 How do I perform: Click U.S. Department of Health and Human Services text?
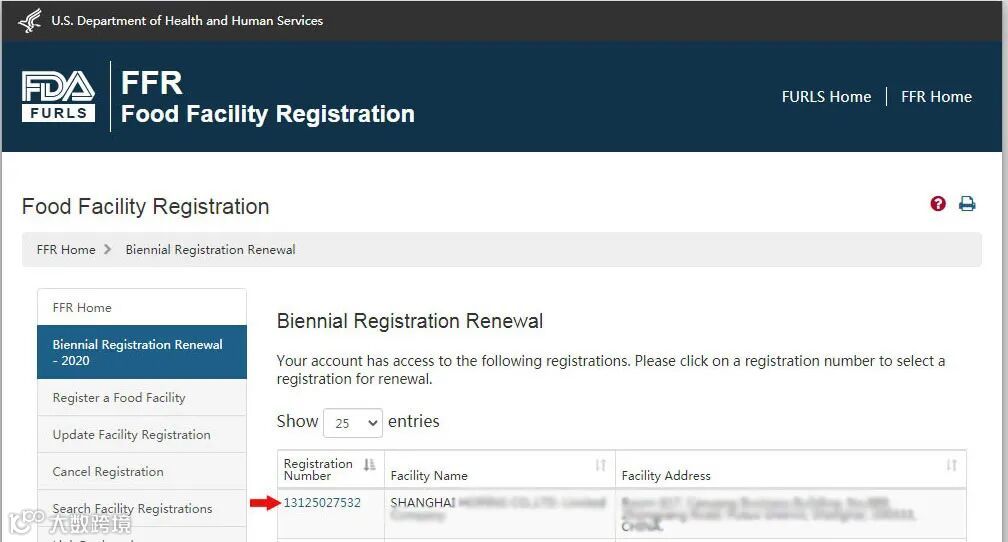pyautogui.click(x=187, y=20)
